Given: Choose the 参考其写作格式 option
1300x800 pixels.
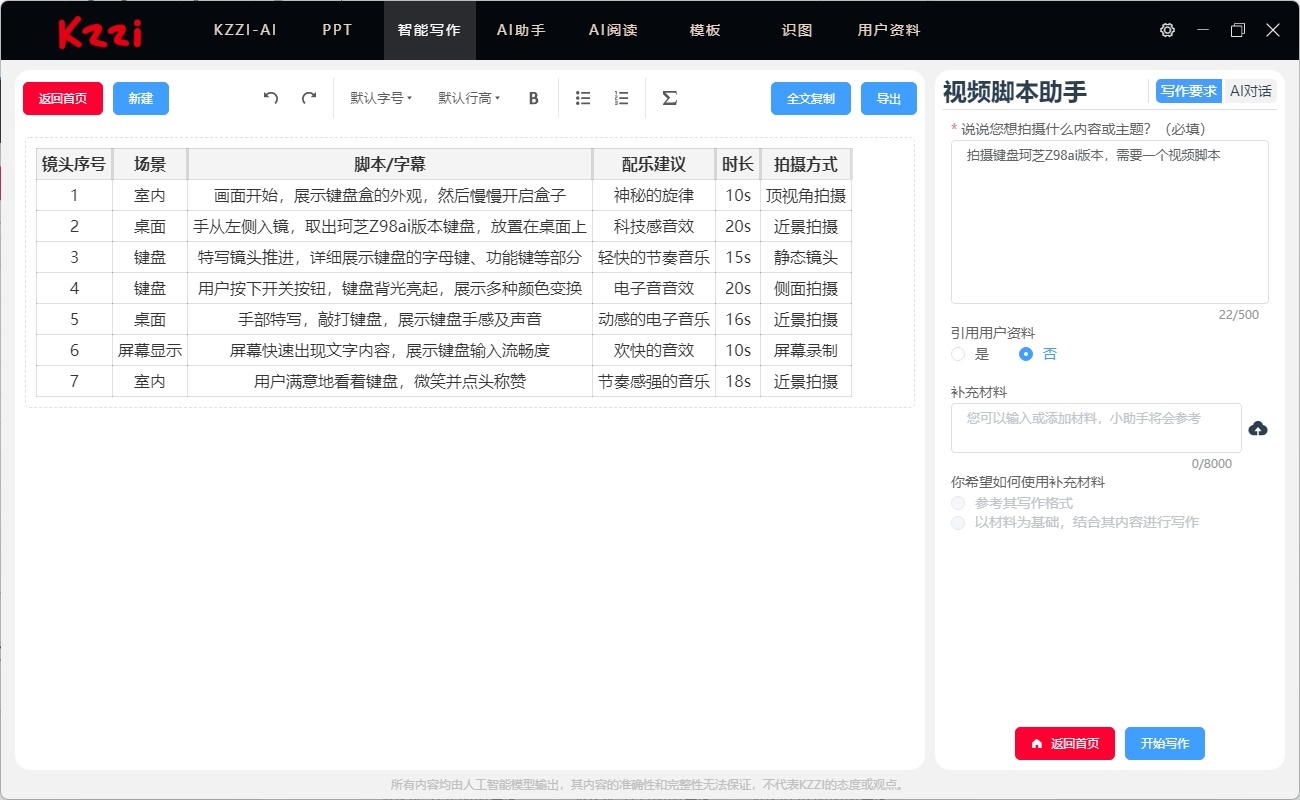Looking at the screenshot, I should coord(958,503).
